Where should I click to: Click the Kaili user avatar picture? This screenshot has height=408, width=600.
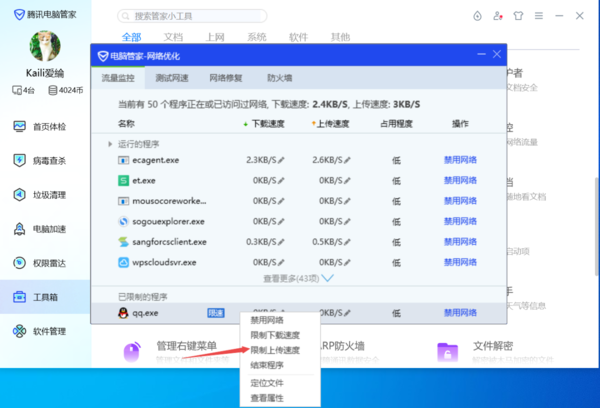coord(45,47)
